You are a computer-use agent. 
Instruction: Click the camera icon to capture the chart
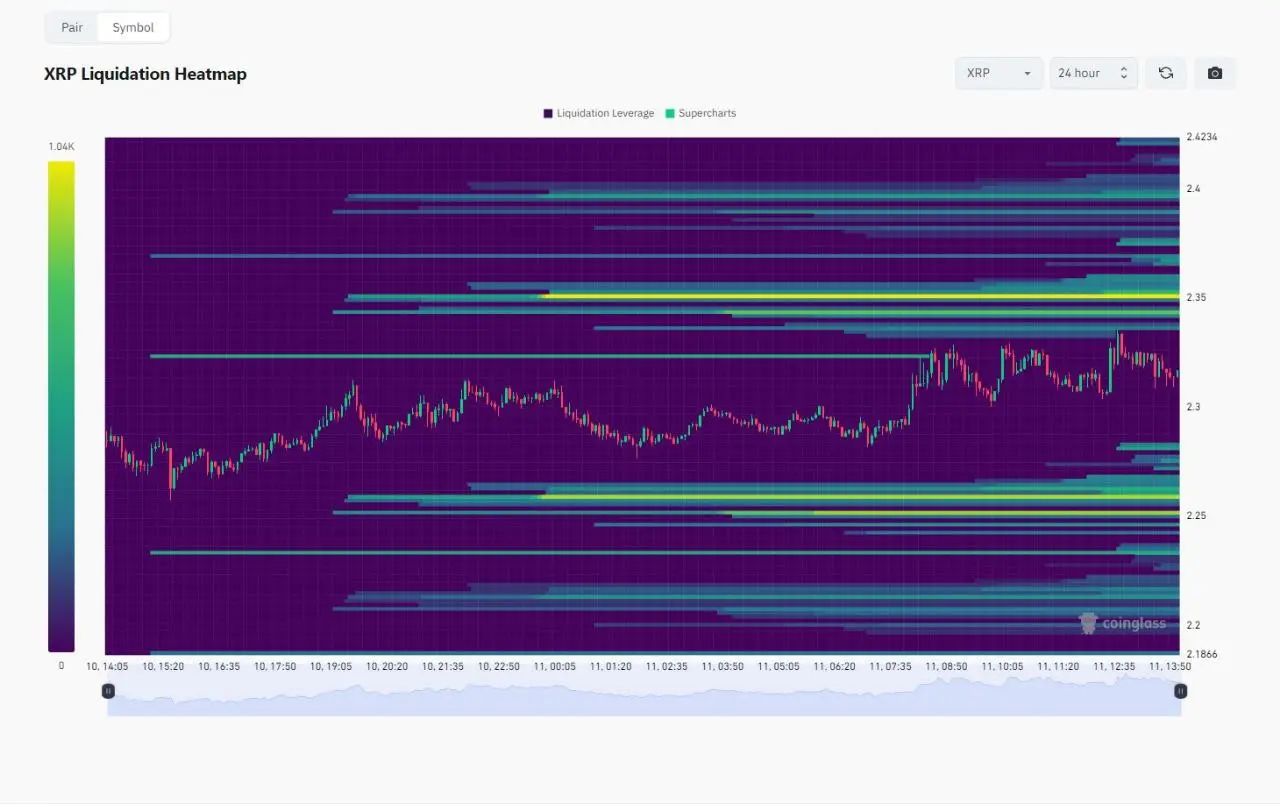point(1215,72)
